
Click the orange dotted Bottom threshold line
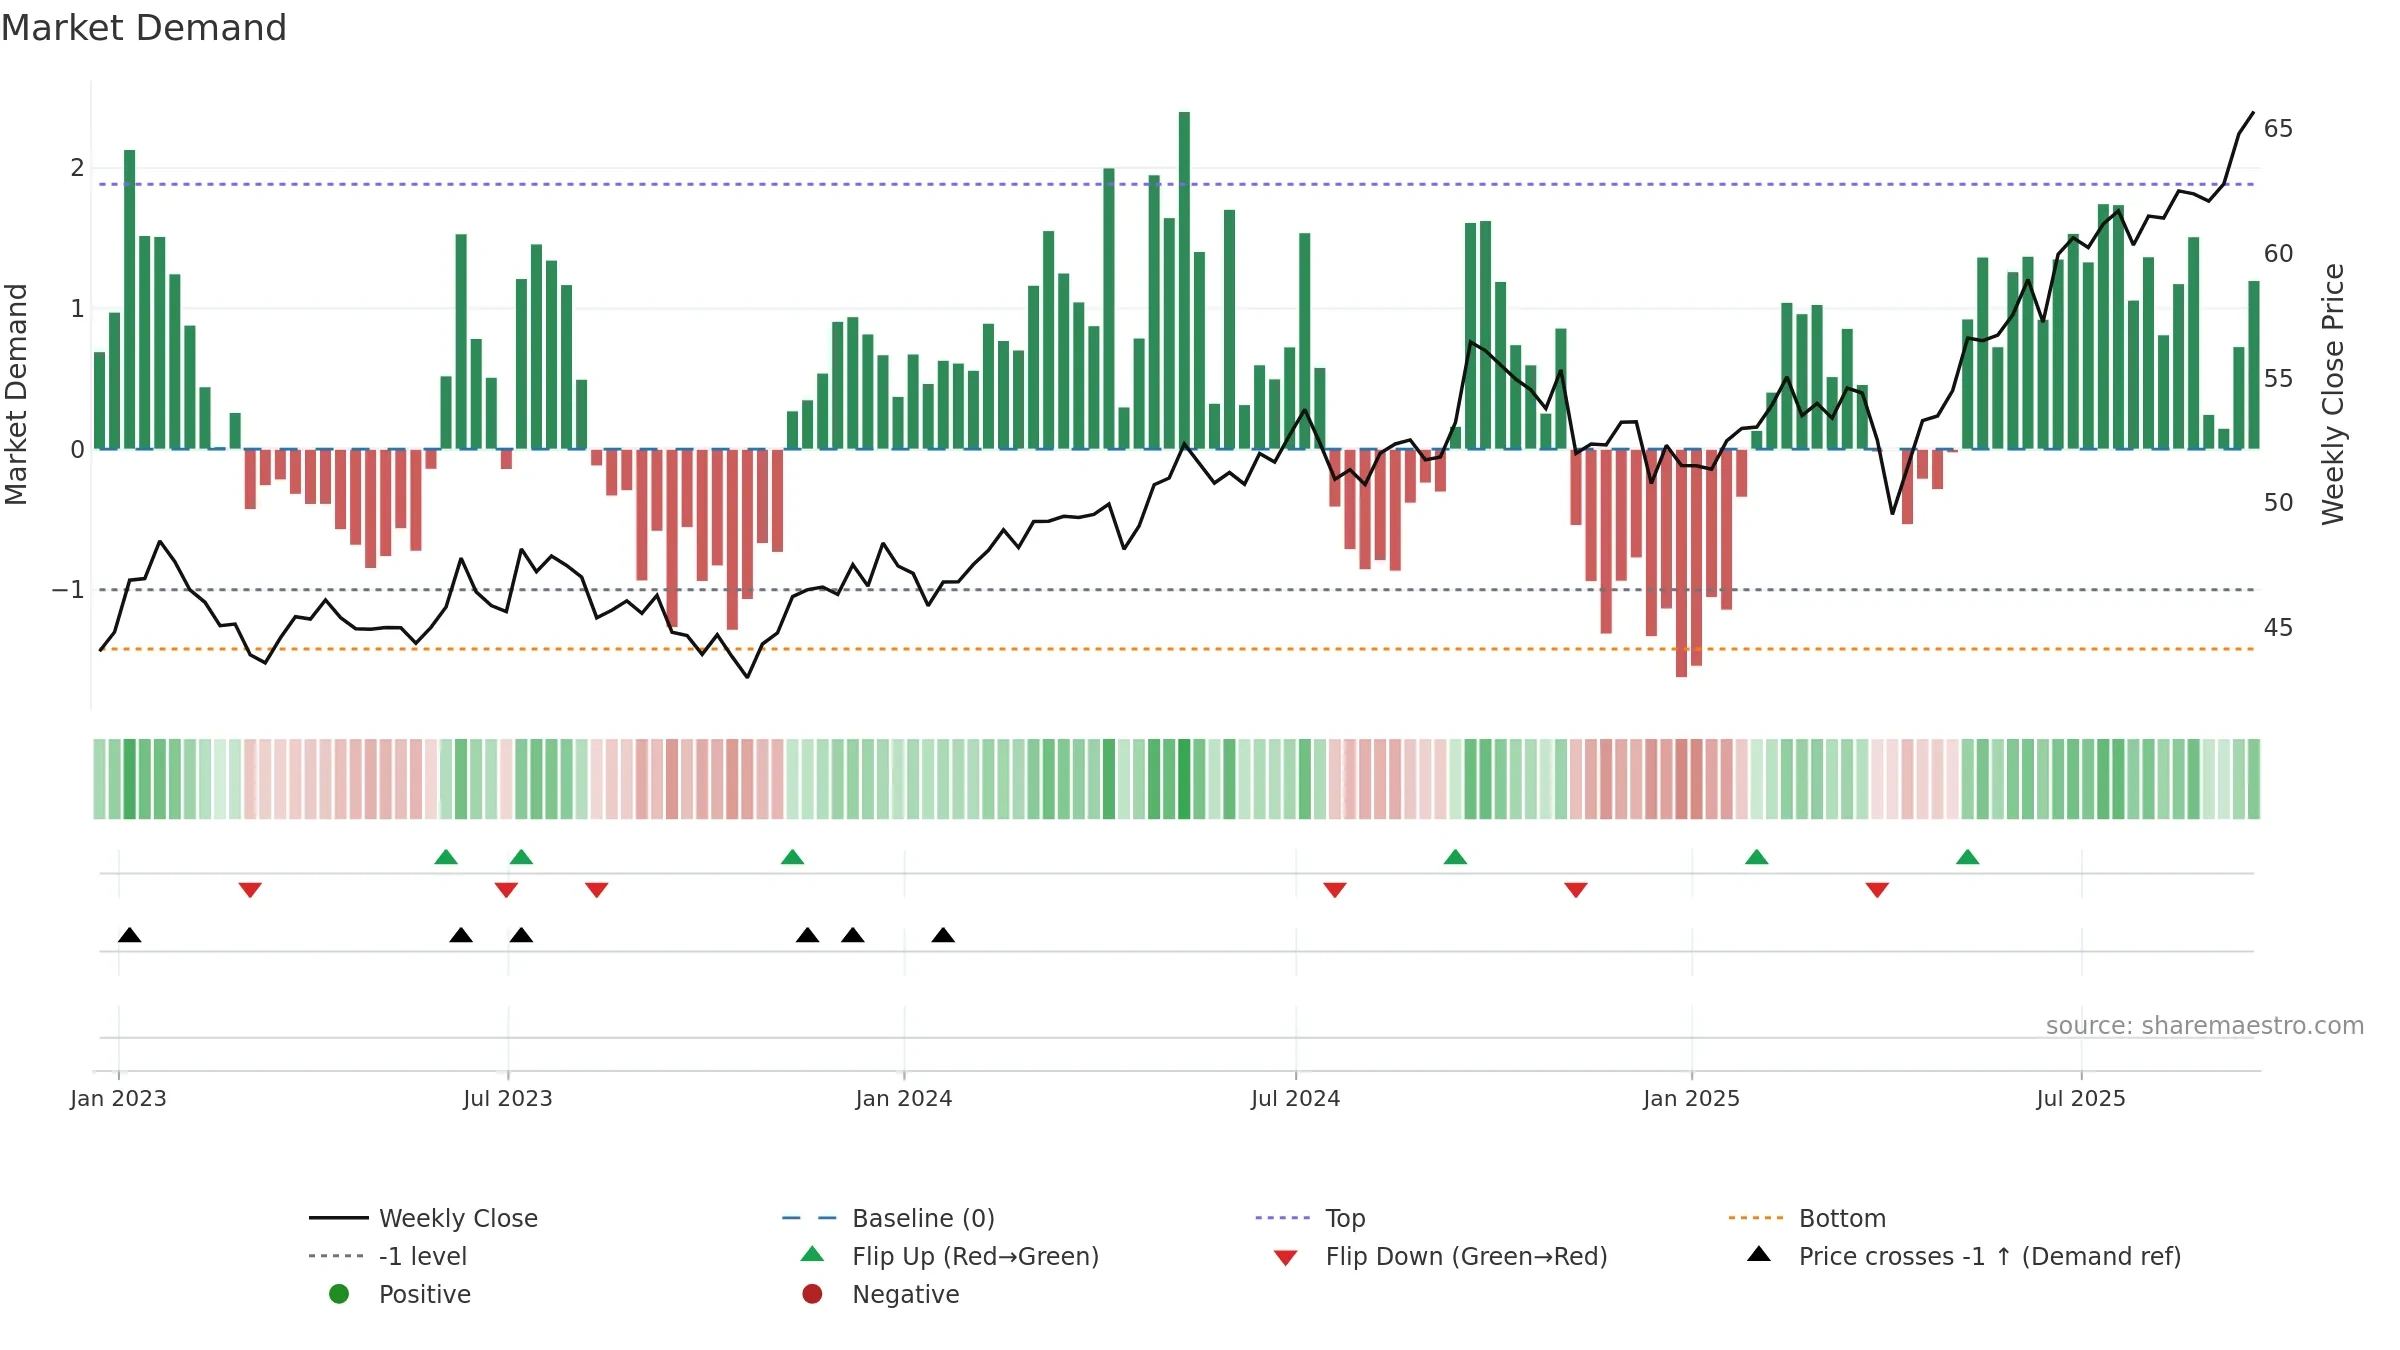click(1176, 649)
